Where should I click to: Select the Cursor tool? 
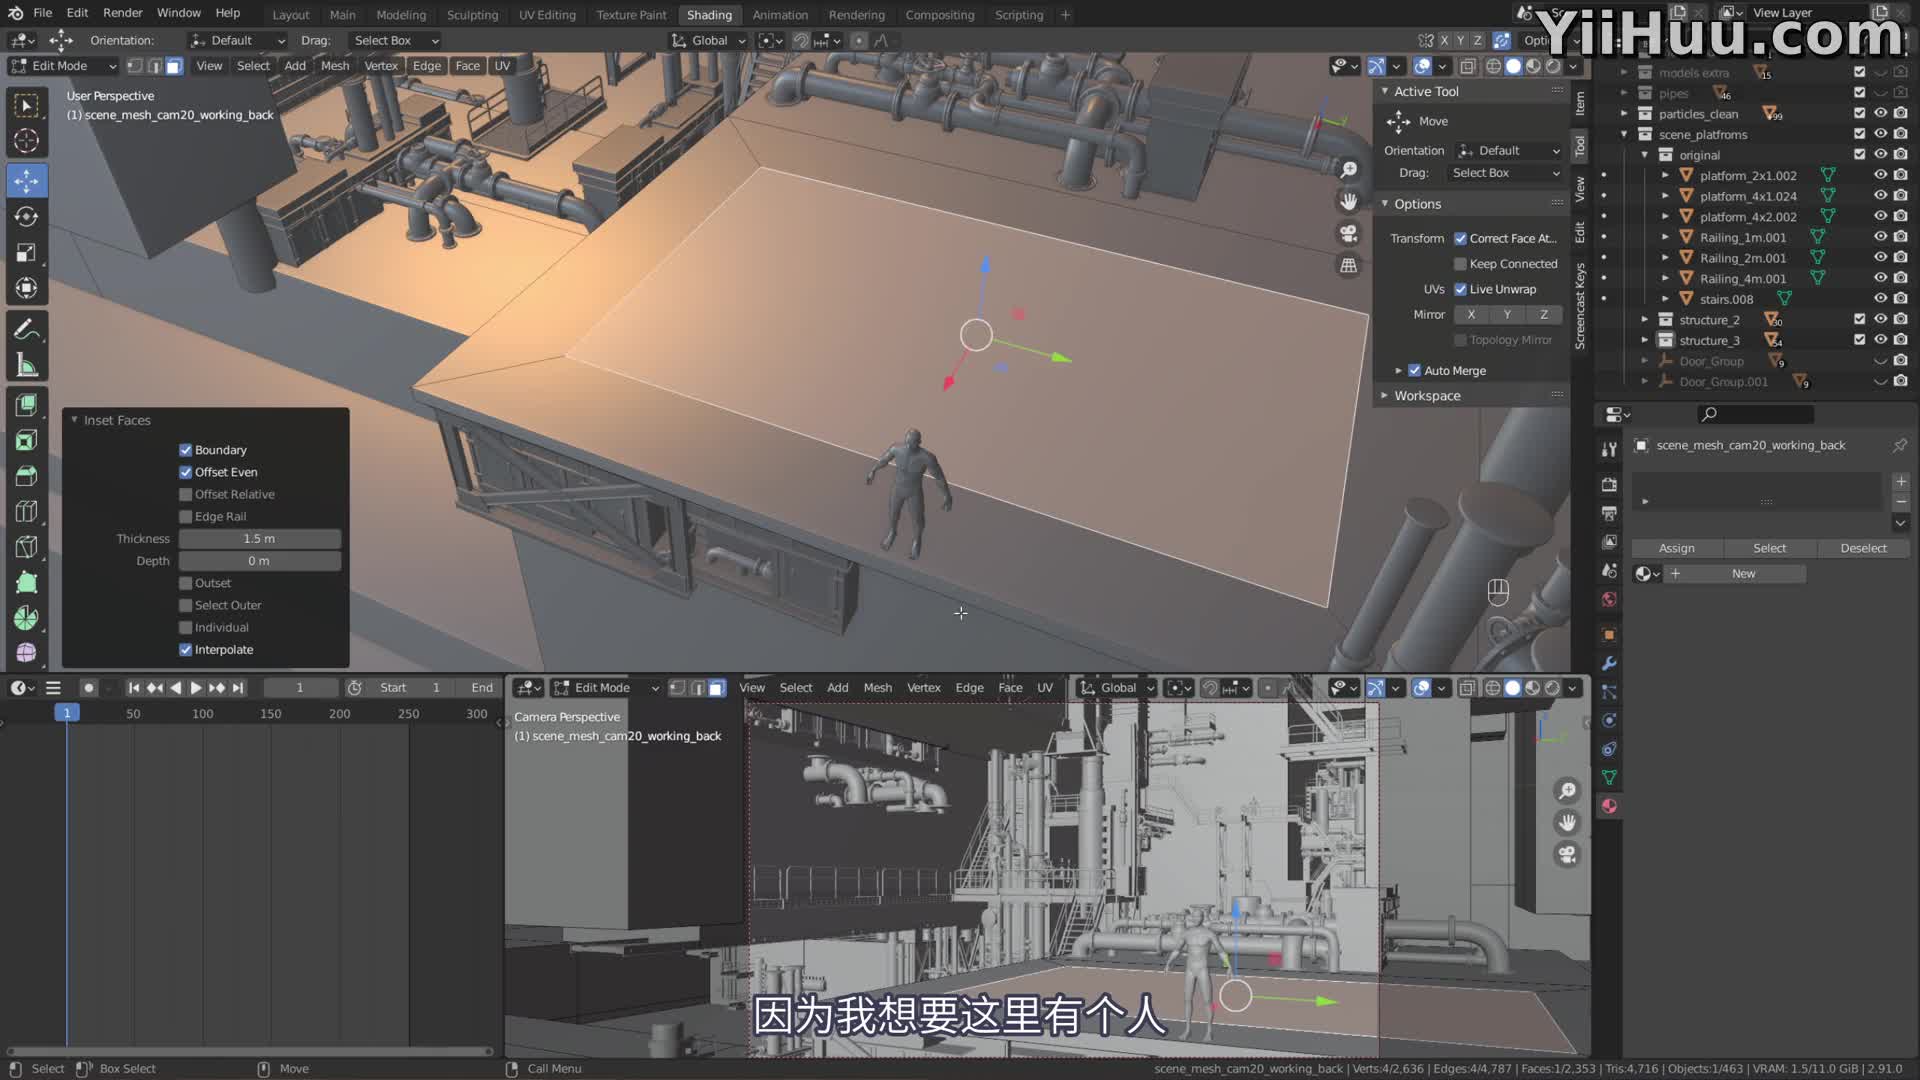[27, 141]
